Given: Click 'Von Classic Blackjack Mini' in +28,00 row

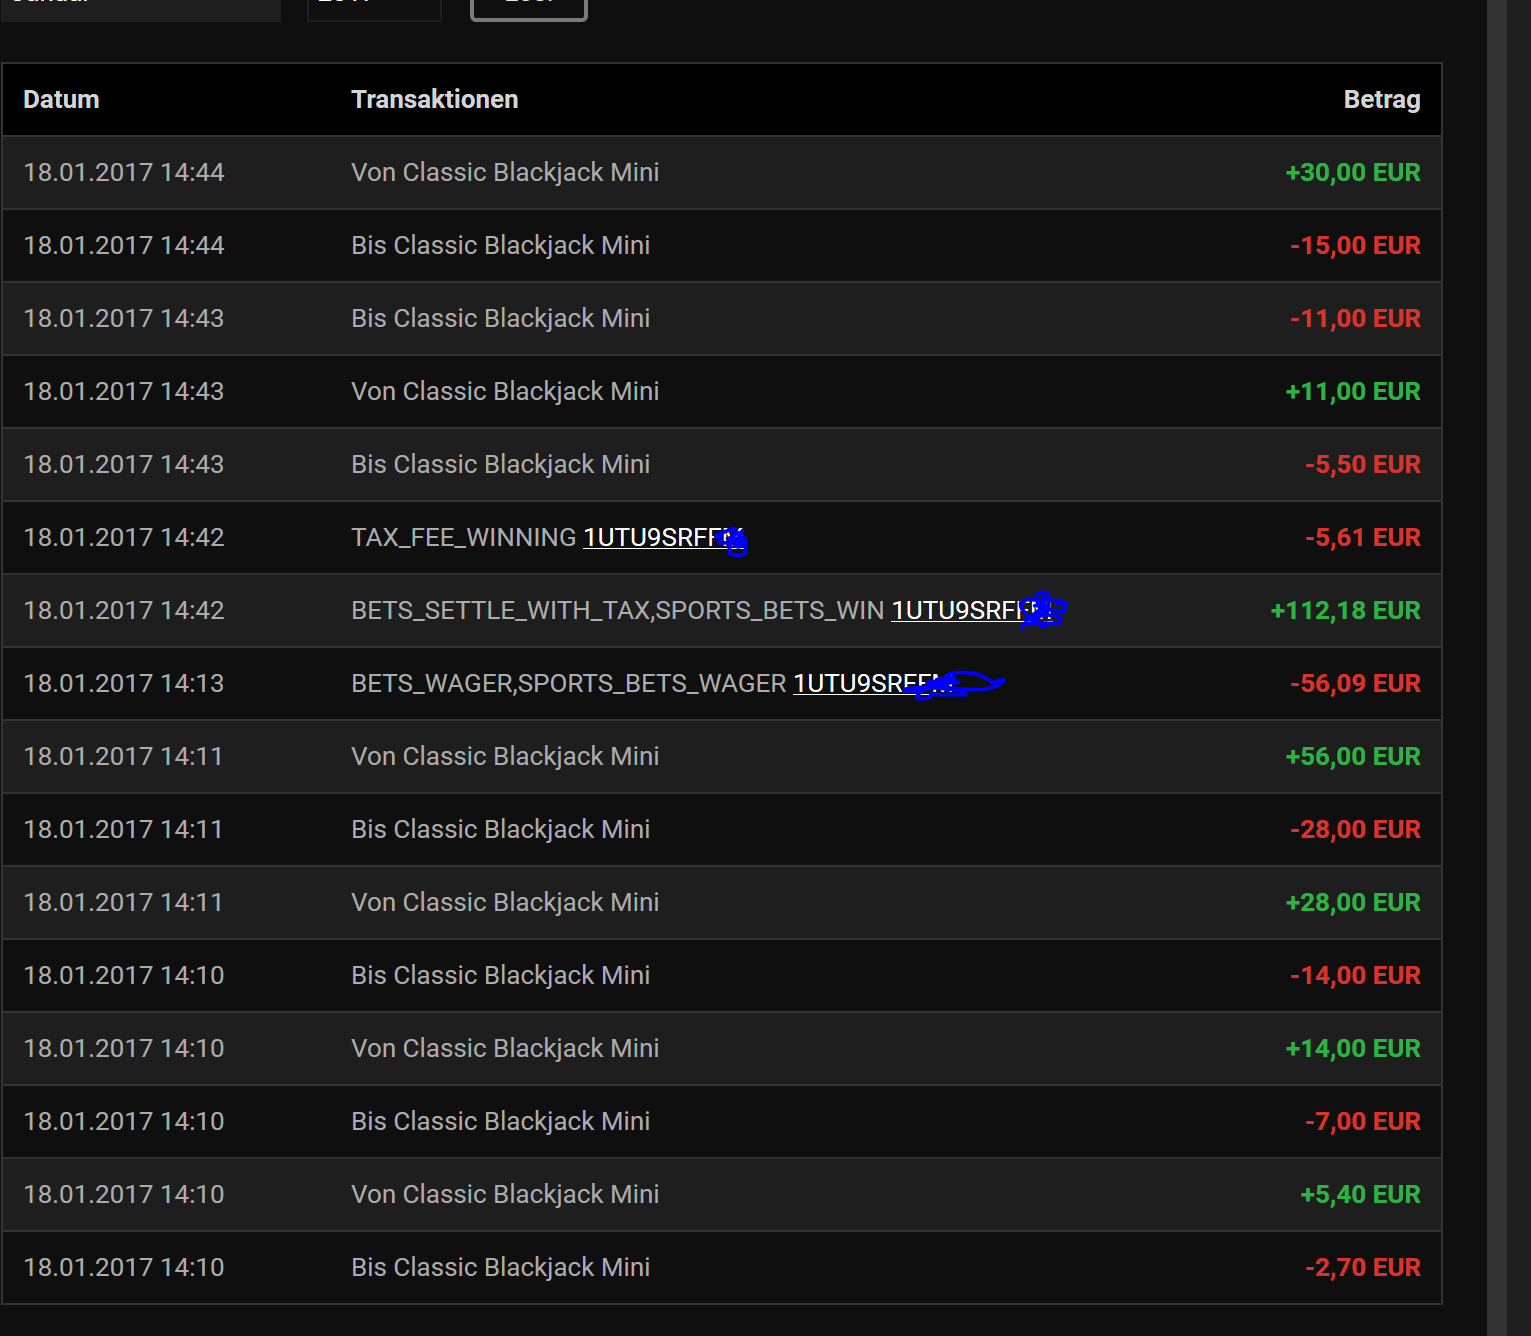Looking at the screenshot, I should pyautogui.click(x=505, y=902).
